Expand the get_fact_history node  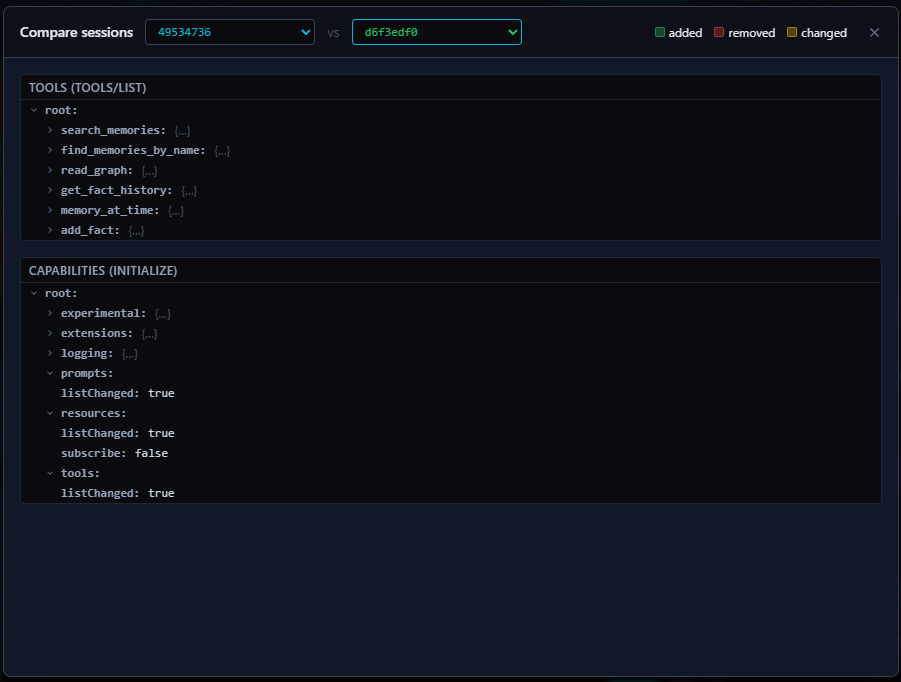(50, 190)
